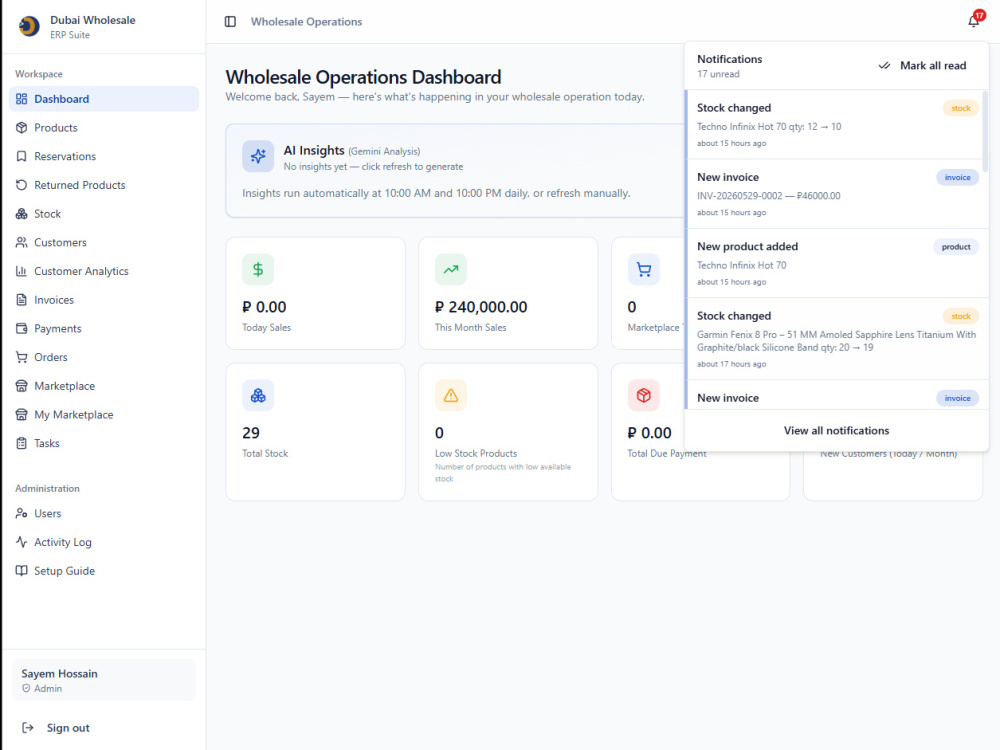Click the Products box icon
This screenshot has width=1000, height=750.
pos(22,128)
